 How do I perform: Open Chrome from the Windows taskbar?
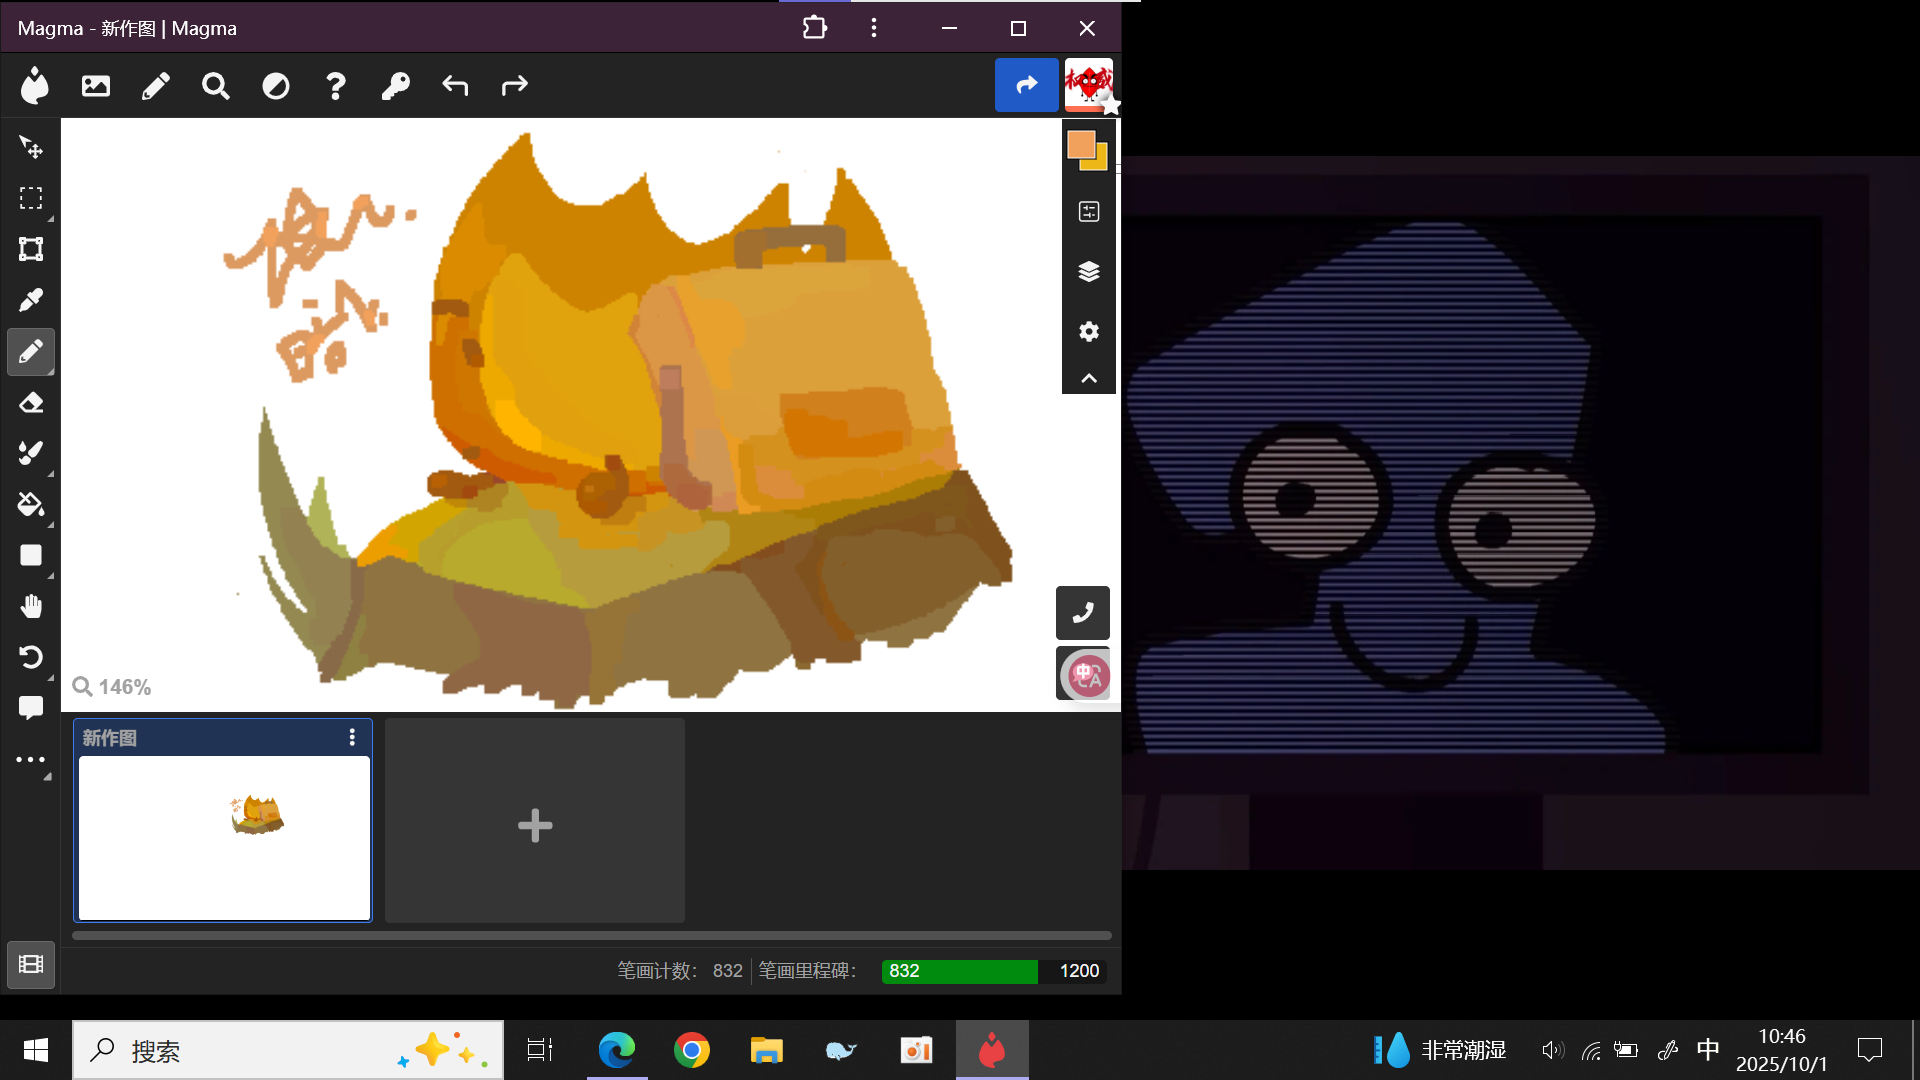[x=691, y=1050]
